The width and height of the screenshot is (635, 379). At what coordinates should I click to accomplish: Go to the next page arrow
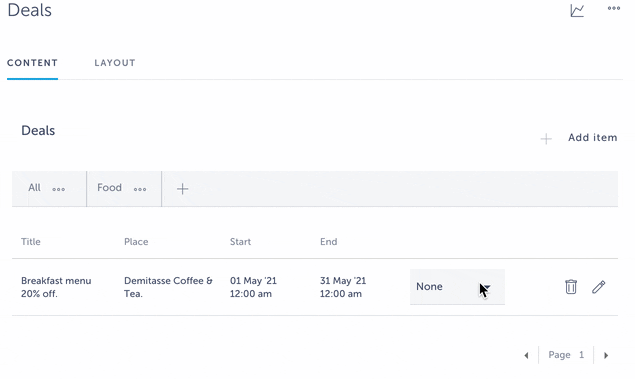click(606, 356)
